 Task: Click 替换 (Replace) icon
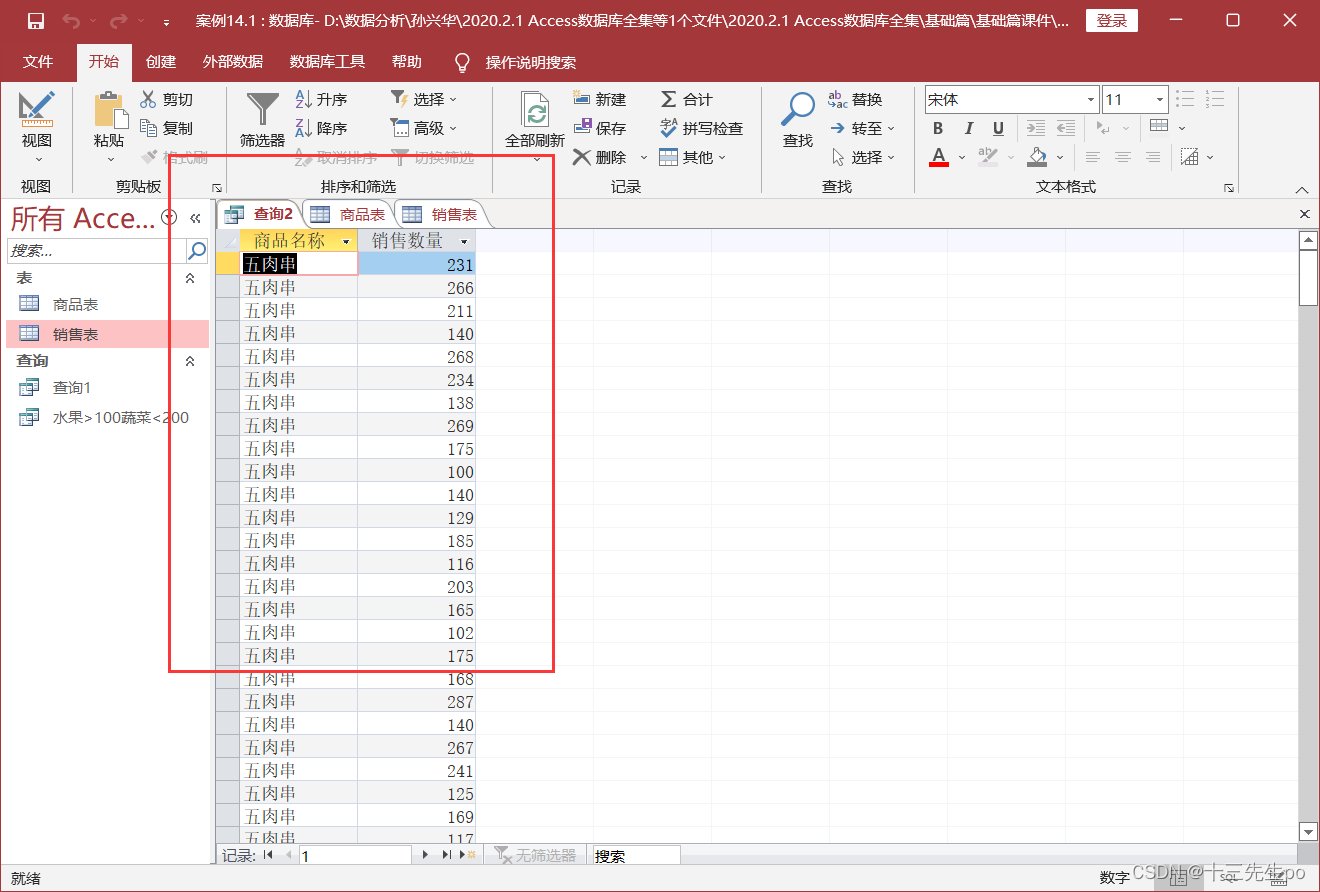pyautogui.click(x=838, y=99)
